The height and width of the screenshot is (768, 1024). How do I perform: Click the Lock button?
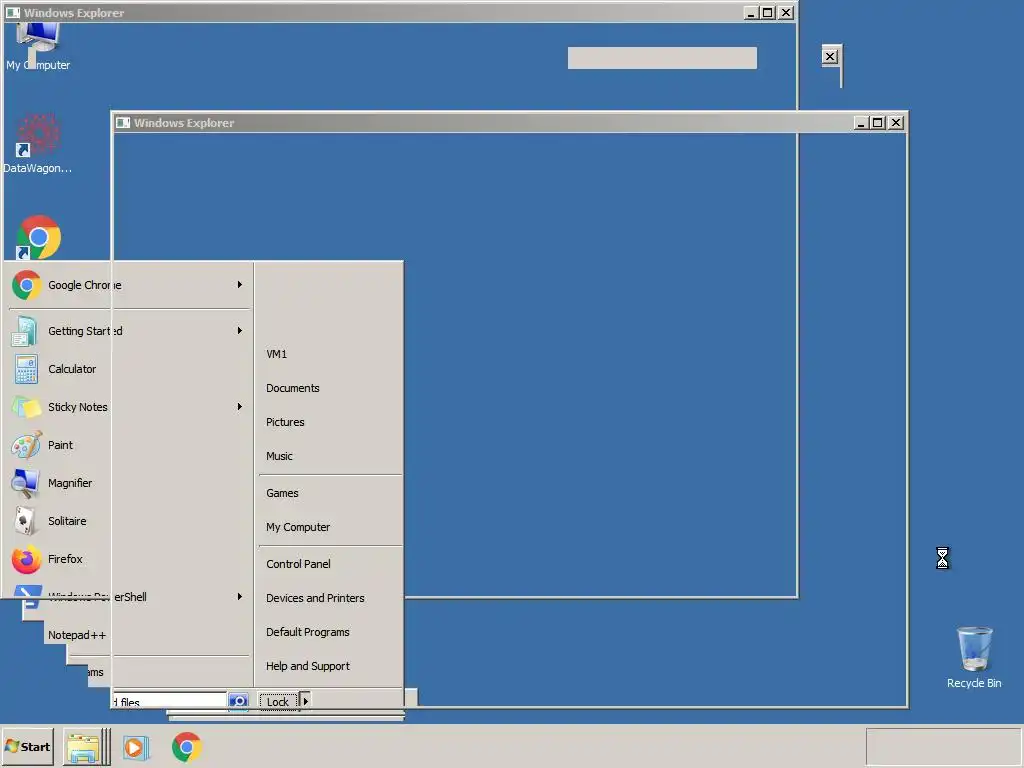point(278,701)
